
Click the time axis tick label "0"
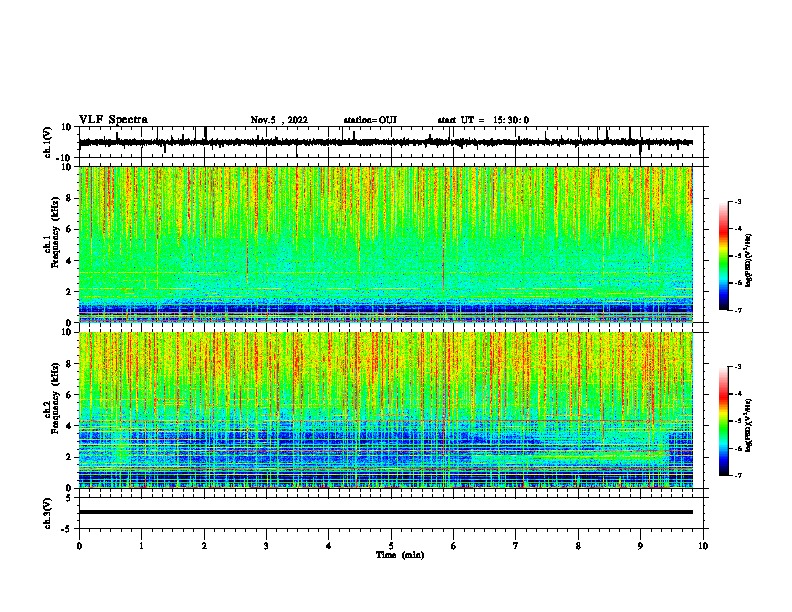[x=79, y=546]
